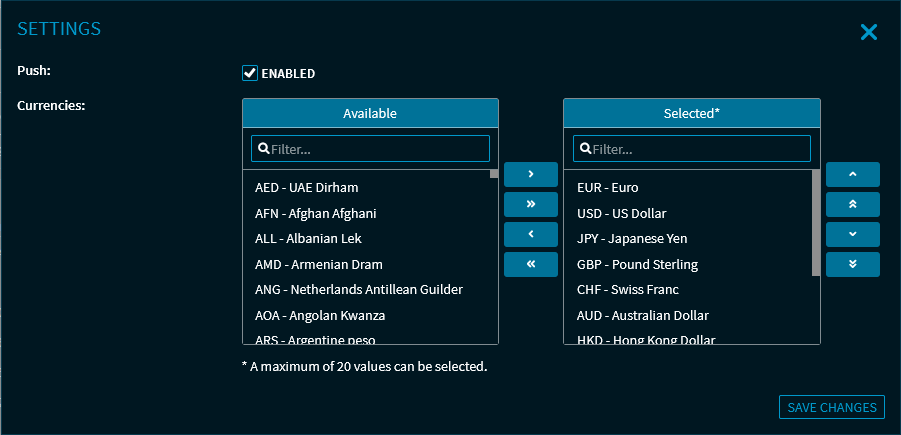Move selected currency to the bottom
Image resolution: width=901 pixels, height=435 pixels.
852,264
